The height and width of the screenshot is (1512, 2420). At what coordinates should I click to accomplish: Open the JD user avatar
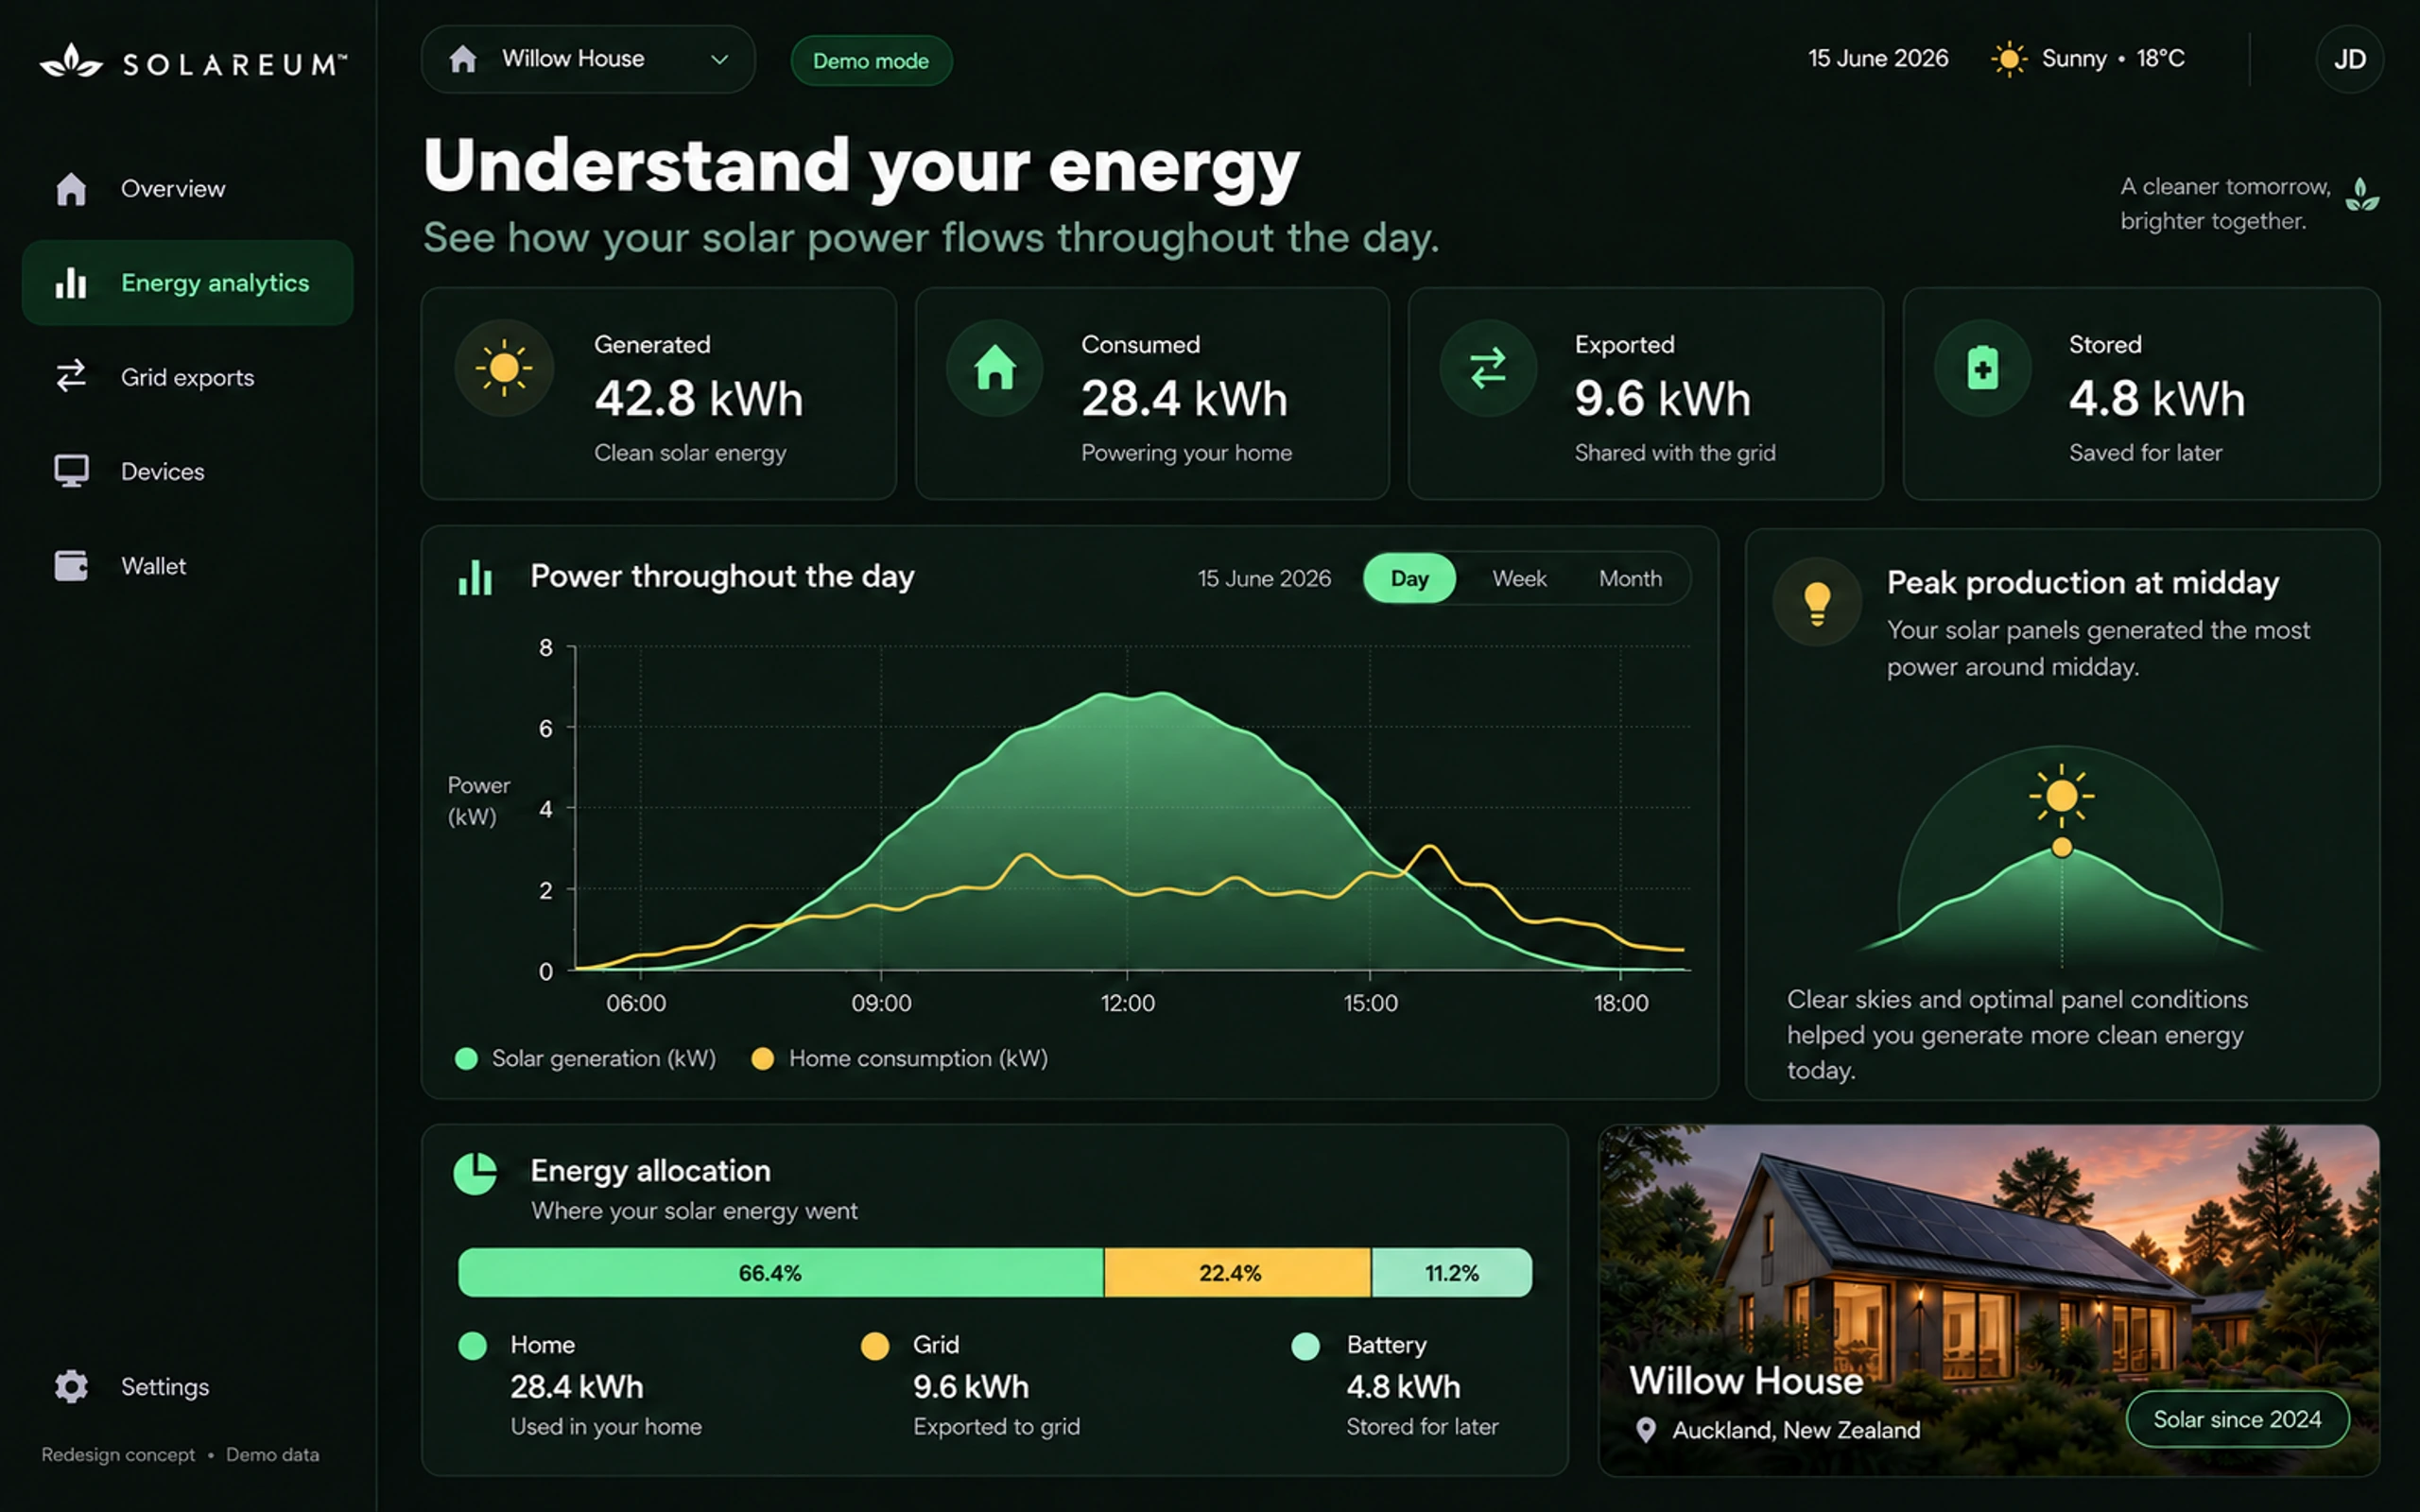click(x=2349, y=59)
